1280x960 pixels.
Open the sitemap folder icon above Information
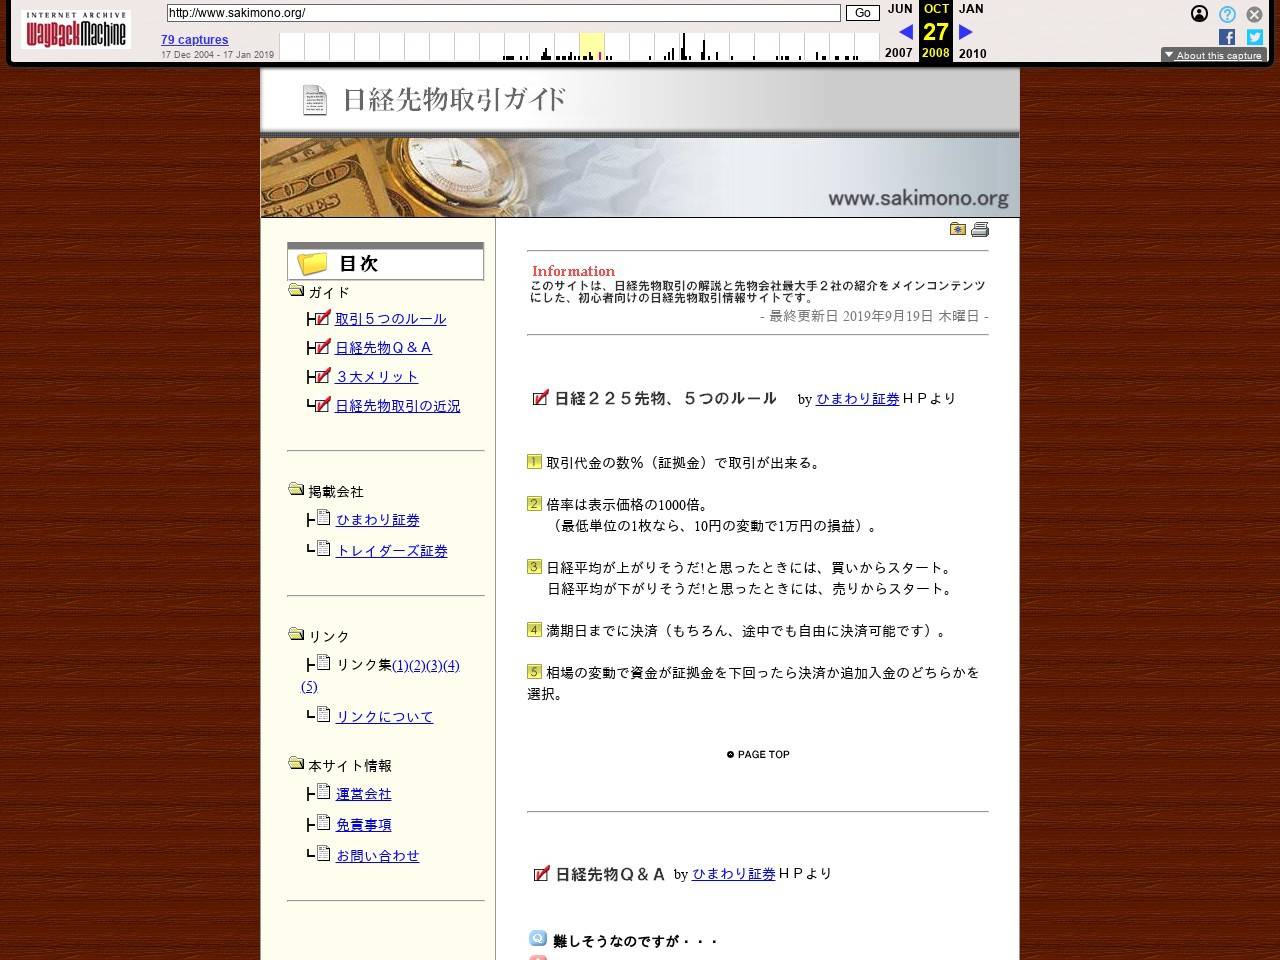click(957, 229)
